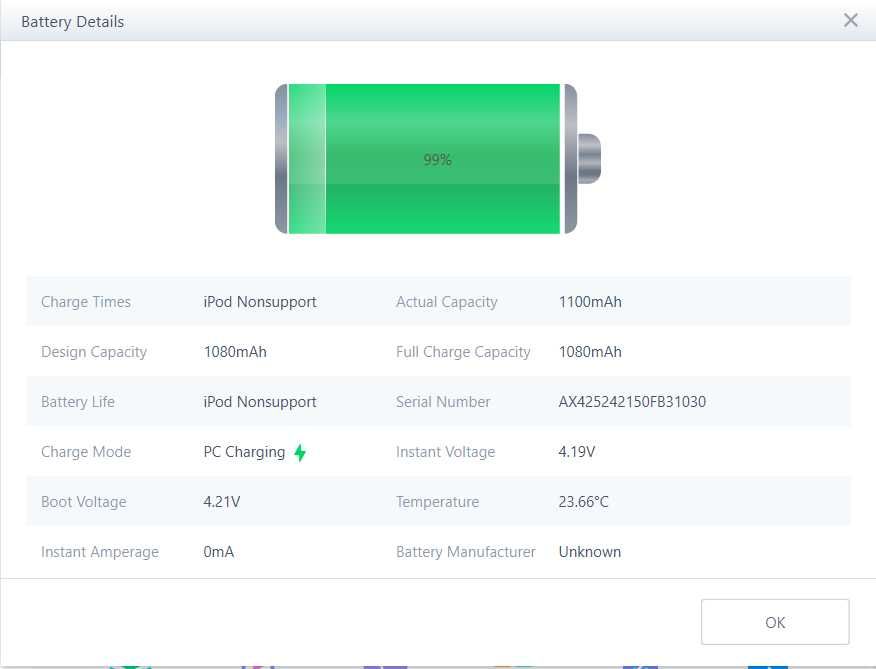Image resolution: width=876 pixels, height=669 pixels.
Task: Click the PC Charging mode text
Action: pyautogui.click(x=244, y=452)
